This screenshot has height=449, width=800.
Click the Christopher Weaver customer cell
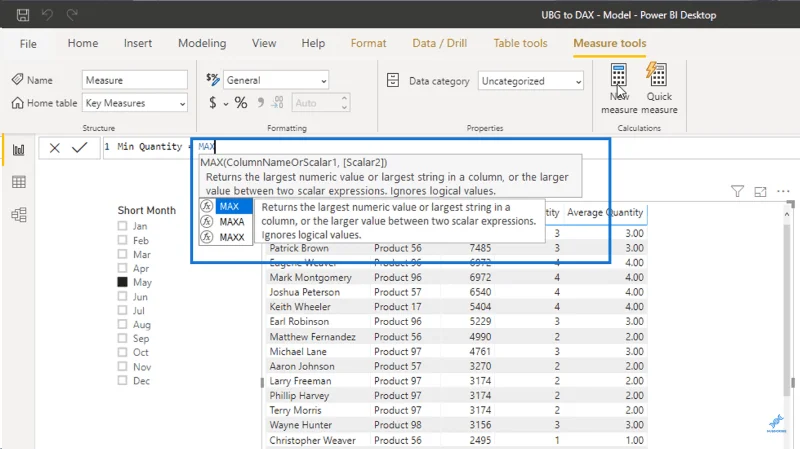(312, 440)
